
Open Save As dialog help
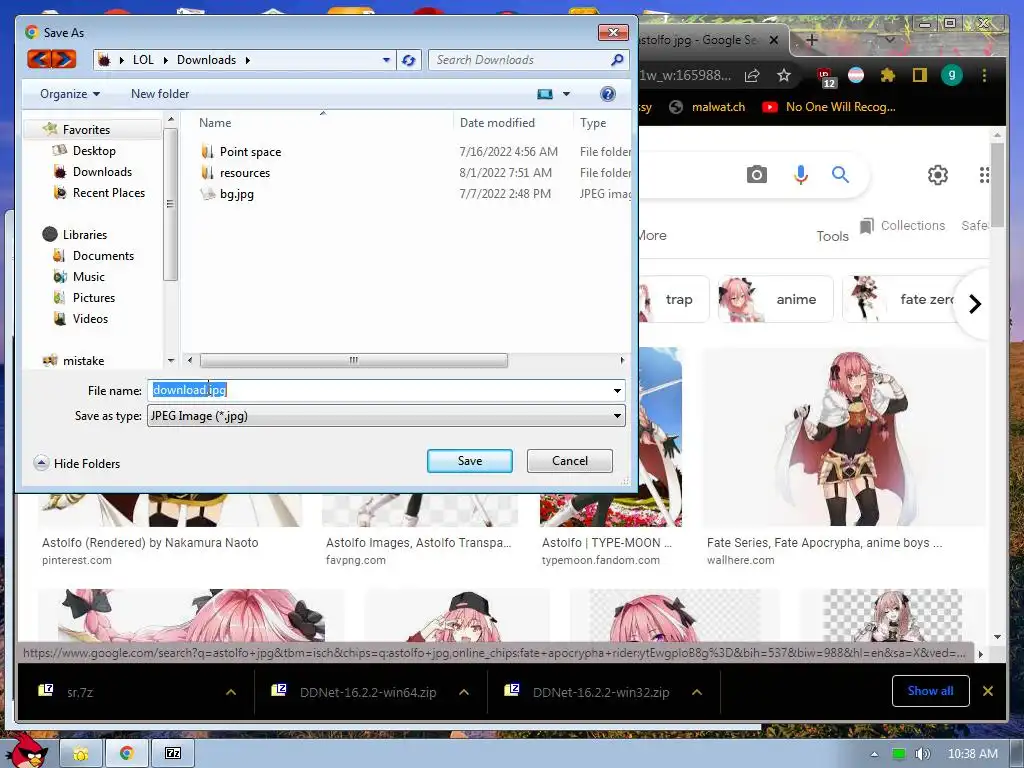[x=607, y=94]
